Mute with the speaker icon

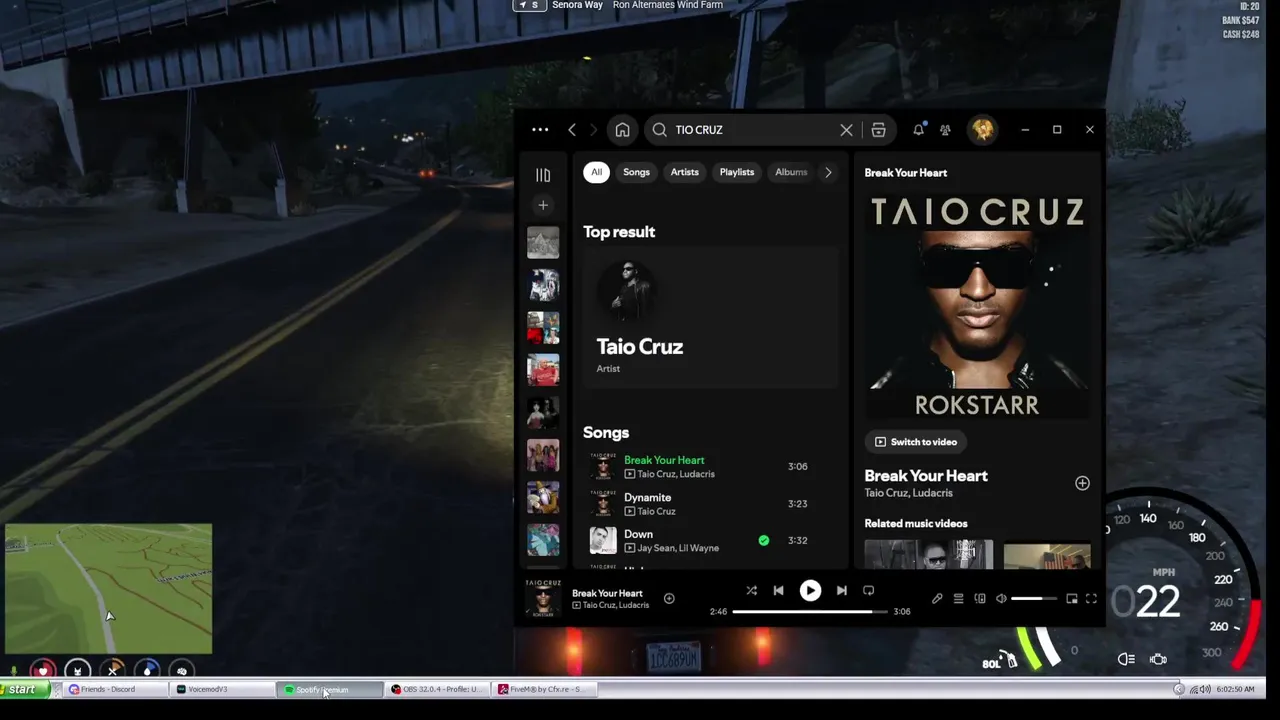click(1001, 599)
